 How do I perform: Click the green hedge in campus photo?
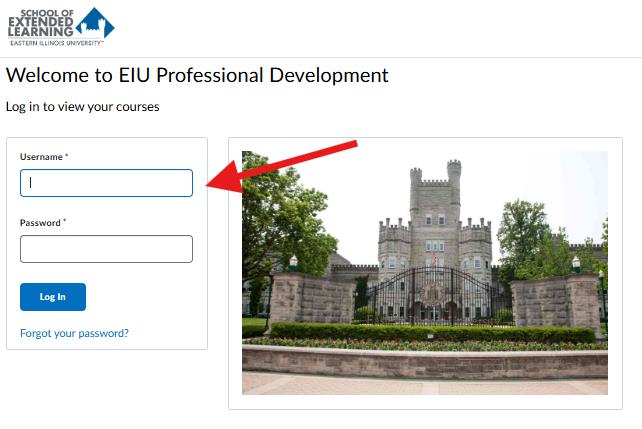pos(432,333)
